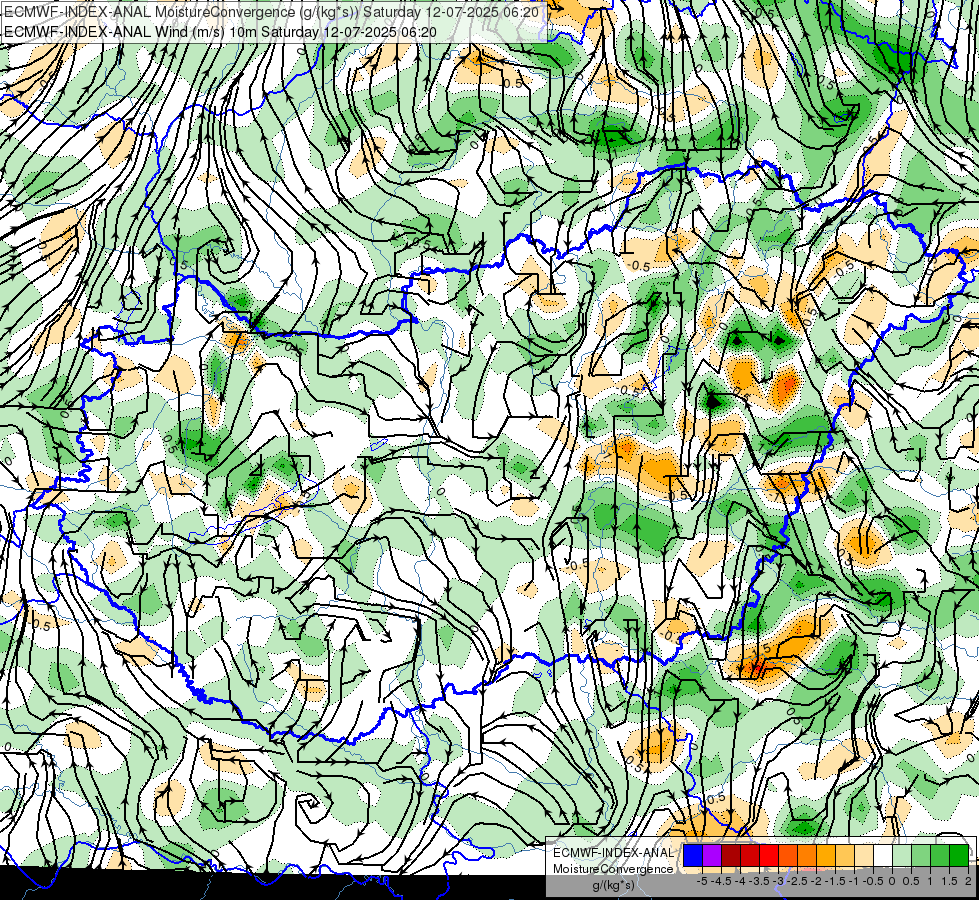
Task: Pick the red-orange swatch between -3 and -2.5
Action: (x=787, y=855)
